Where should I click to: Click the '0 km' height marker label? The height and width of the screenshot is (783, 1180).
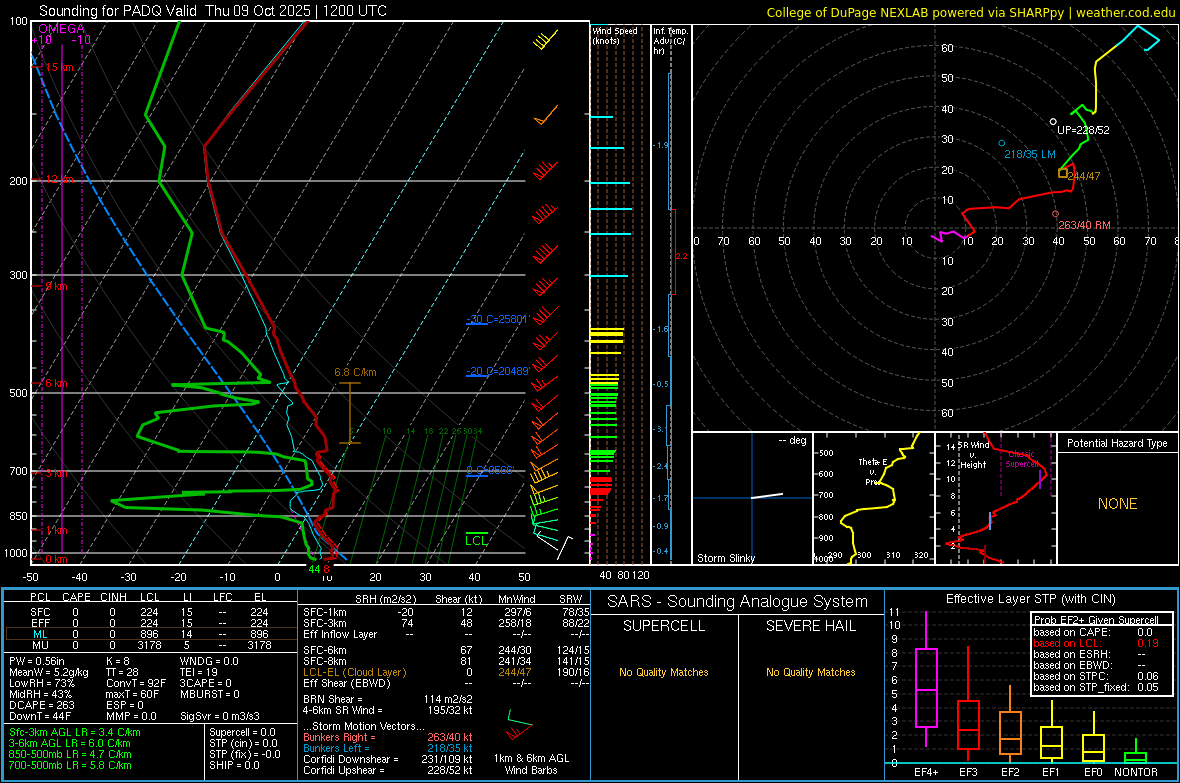pyautogui.click(x=56, y=559)
